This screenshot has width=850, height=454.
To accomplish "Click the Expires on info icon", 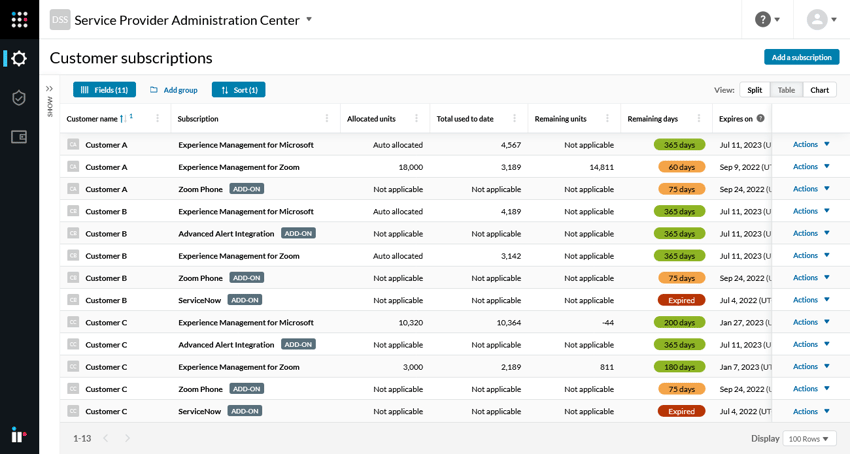I will click(x=760, y=119).
